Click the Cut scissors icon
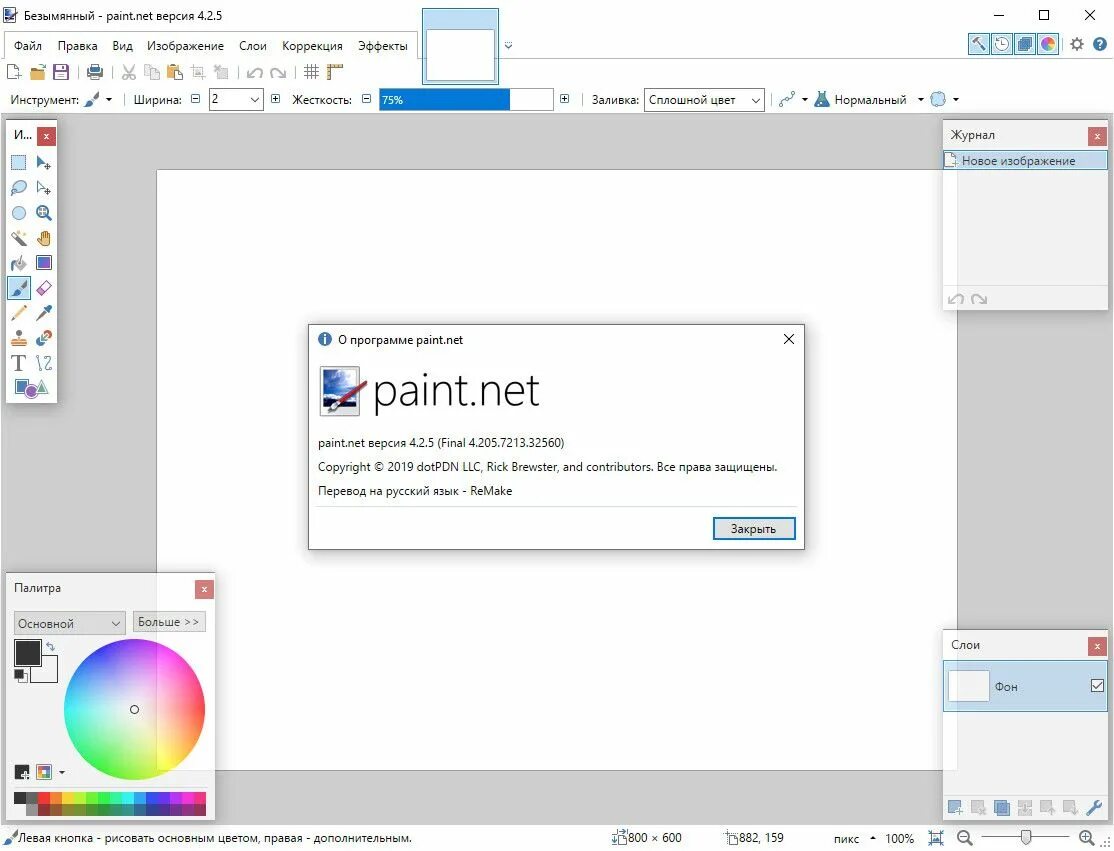Screen dimensions: 1114x851 [x=129, y=72]
